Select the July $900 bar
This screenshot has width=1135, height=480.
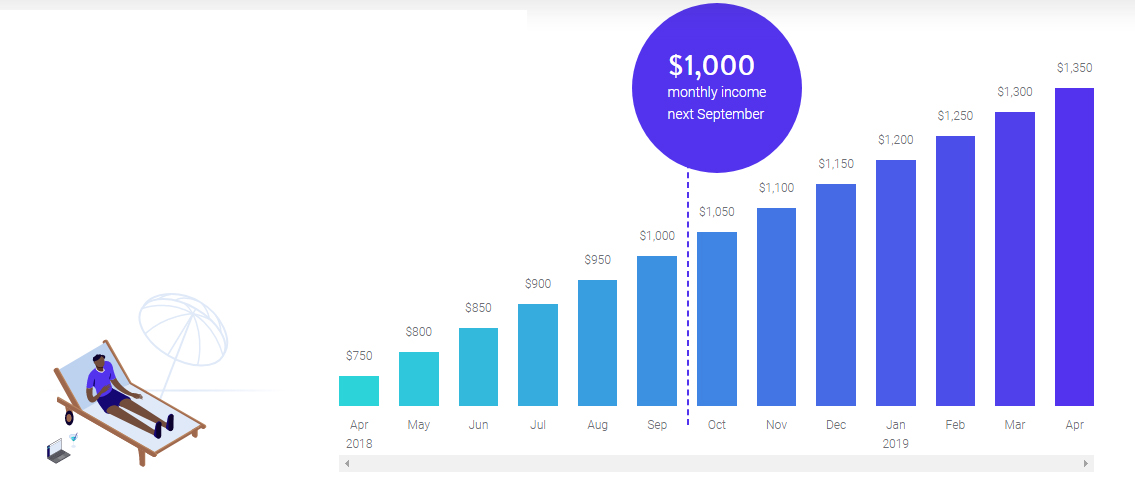point(538,355)
